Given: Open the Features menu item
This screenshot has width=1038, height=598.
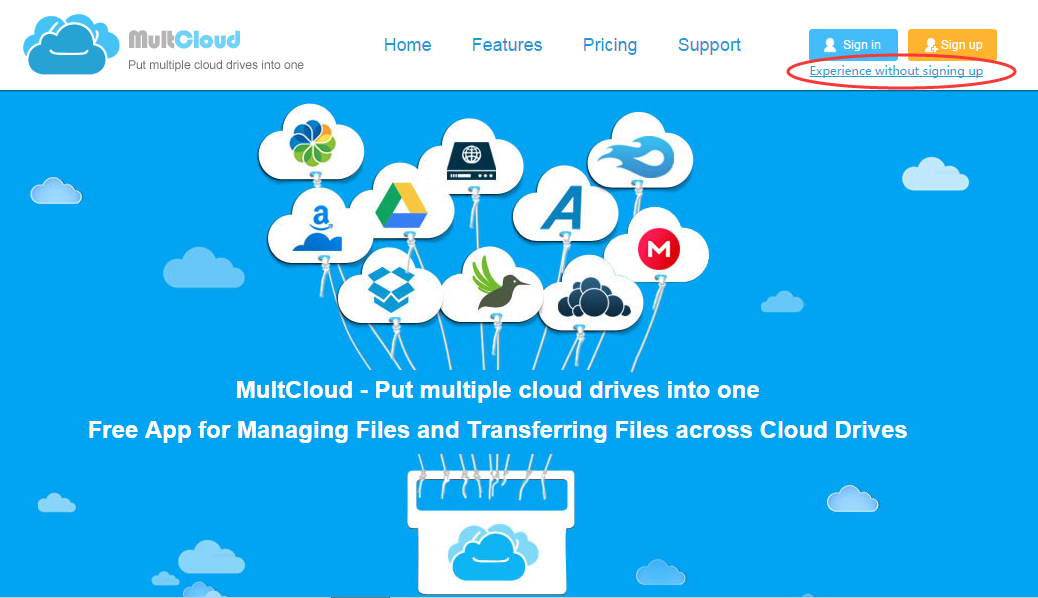Looking at the screenshot, I should (506, 45).
